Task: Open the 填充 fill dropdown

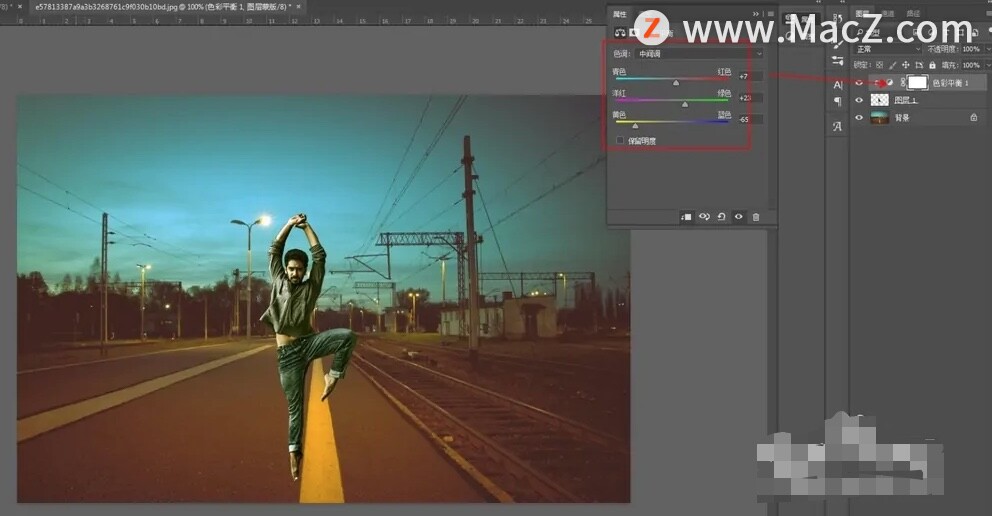Action: coord(988,65)
